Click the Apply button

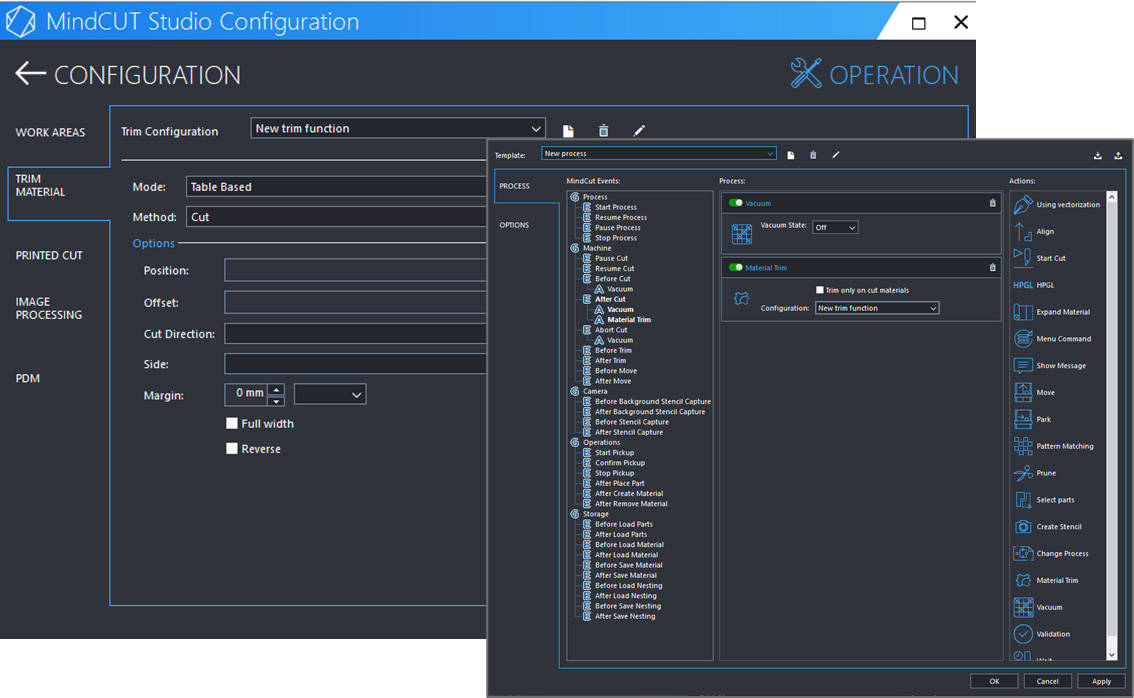click(x=1101, y=681)
